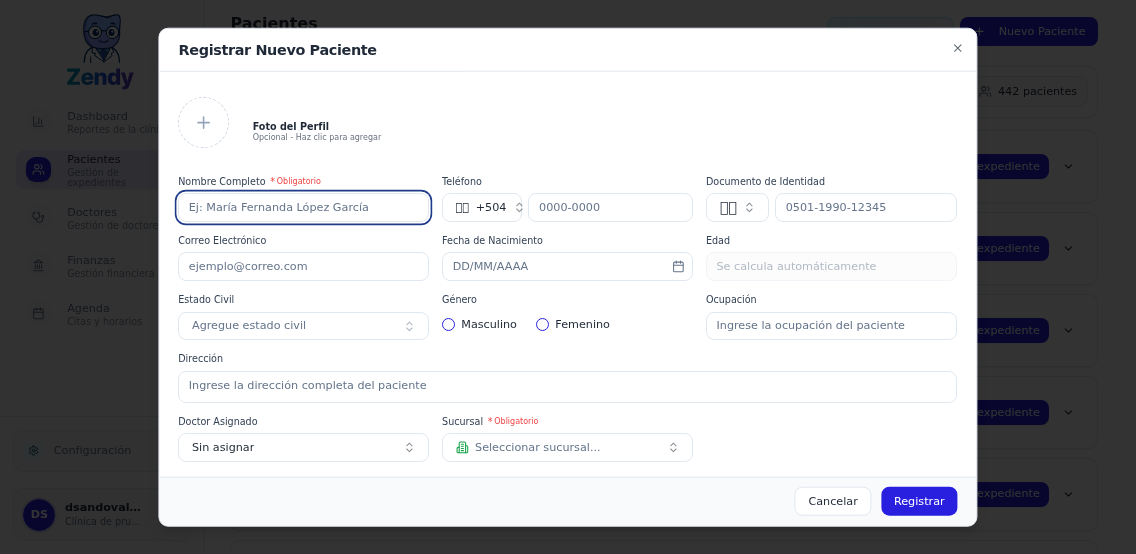Click the Registrar button
The height and width of the screenshot is (554, 1136).
click(x=919, y=501)
